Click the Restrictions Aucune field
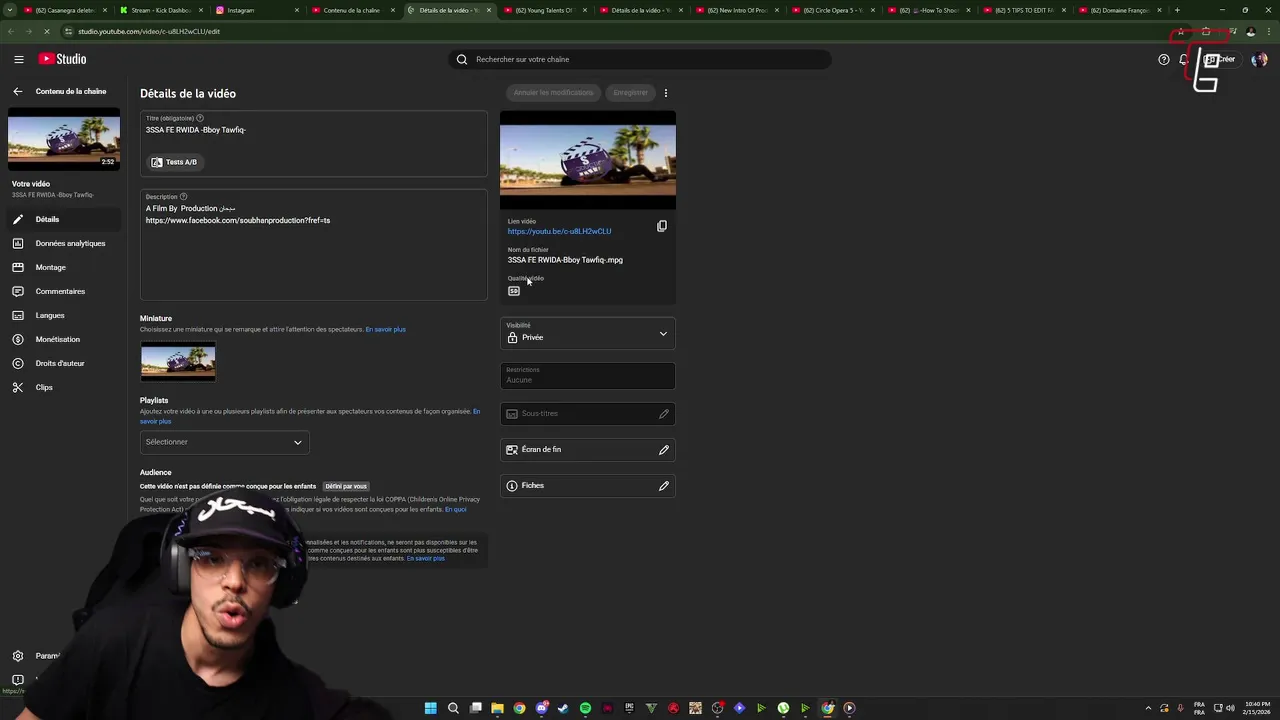 click(587, 375)
